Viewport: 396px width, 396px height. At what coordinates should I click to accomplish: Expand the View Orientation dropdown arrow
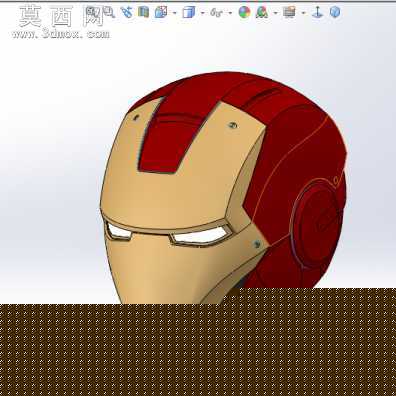(x=175, y=13)
